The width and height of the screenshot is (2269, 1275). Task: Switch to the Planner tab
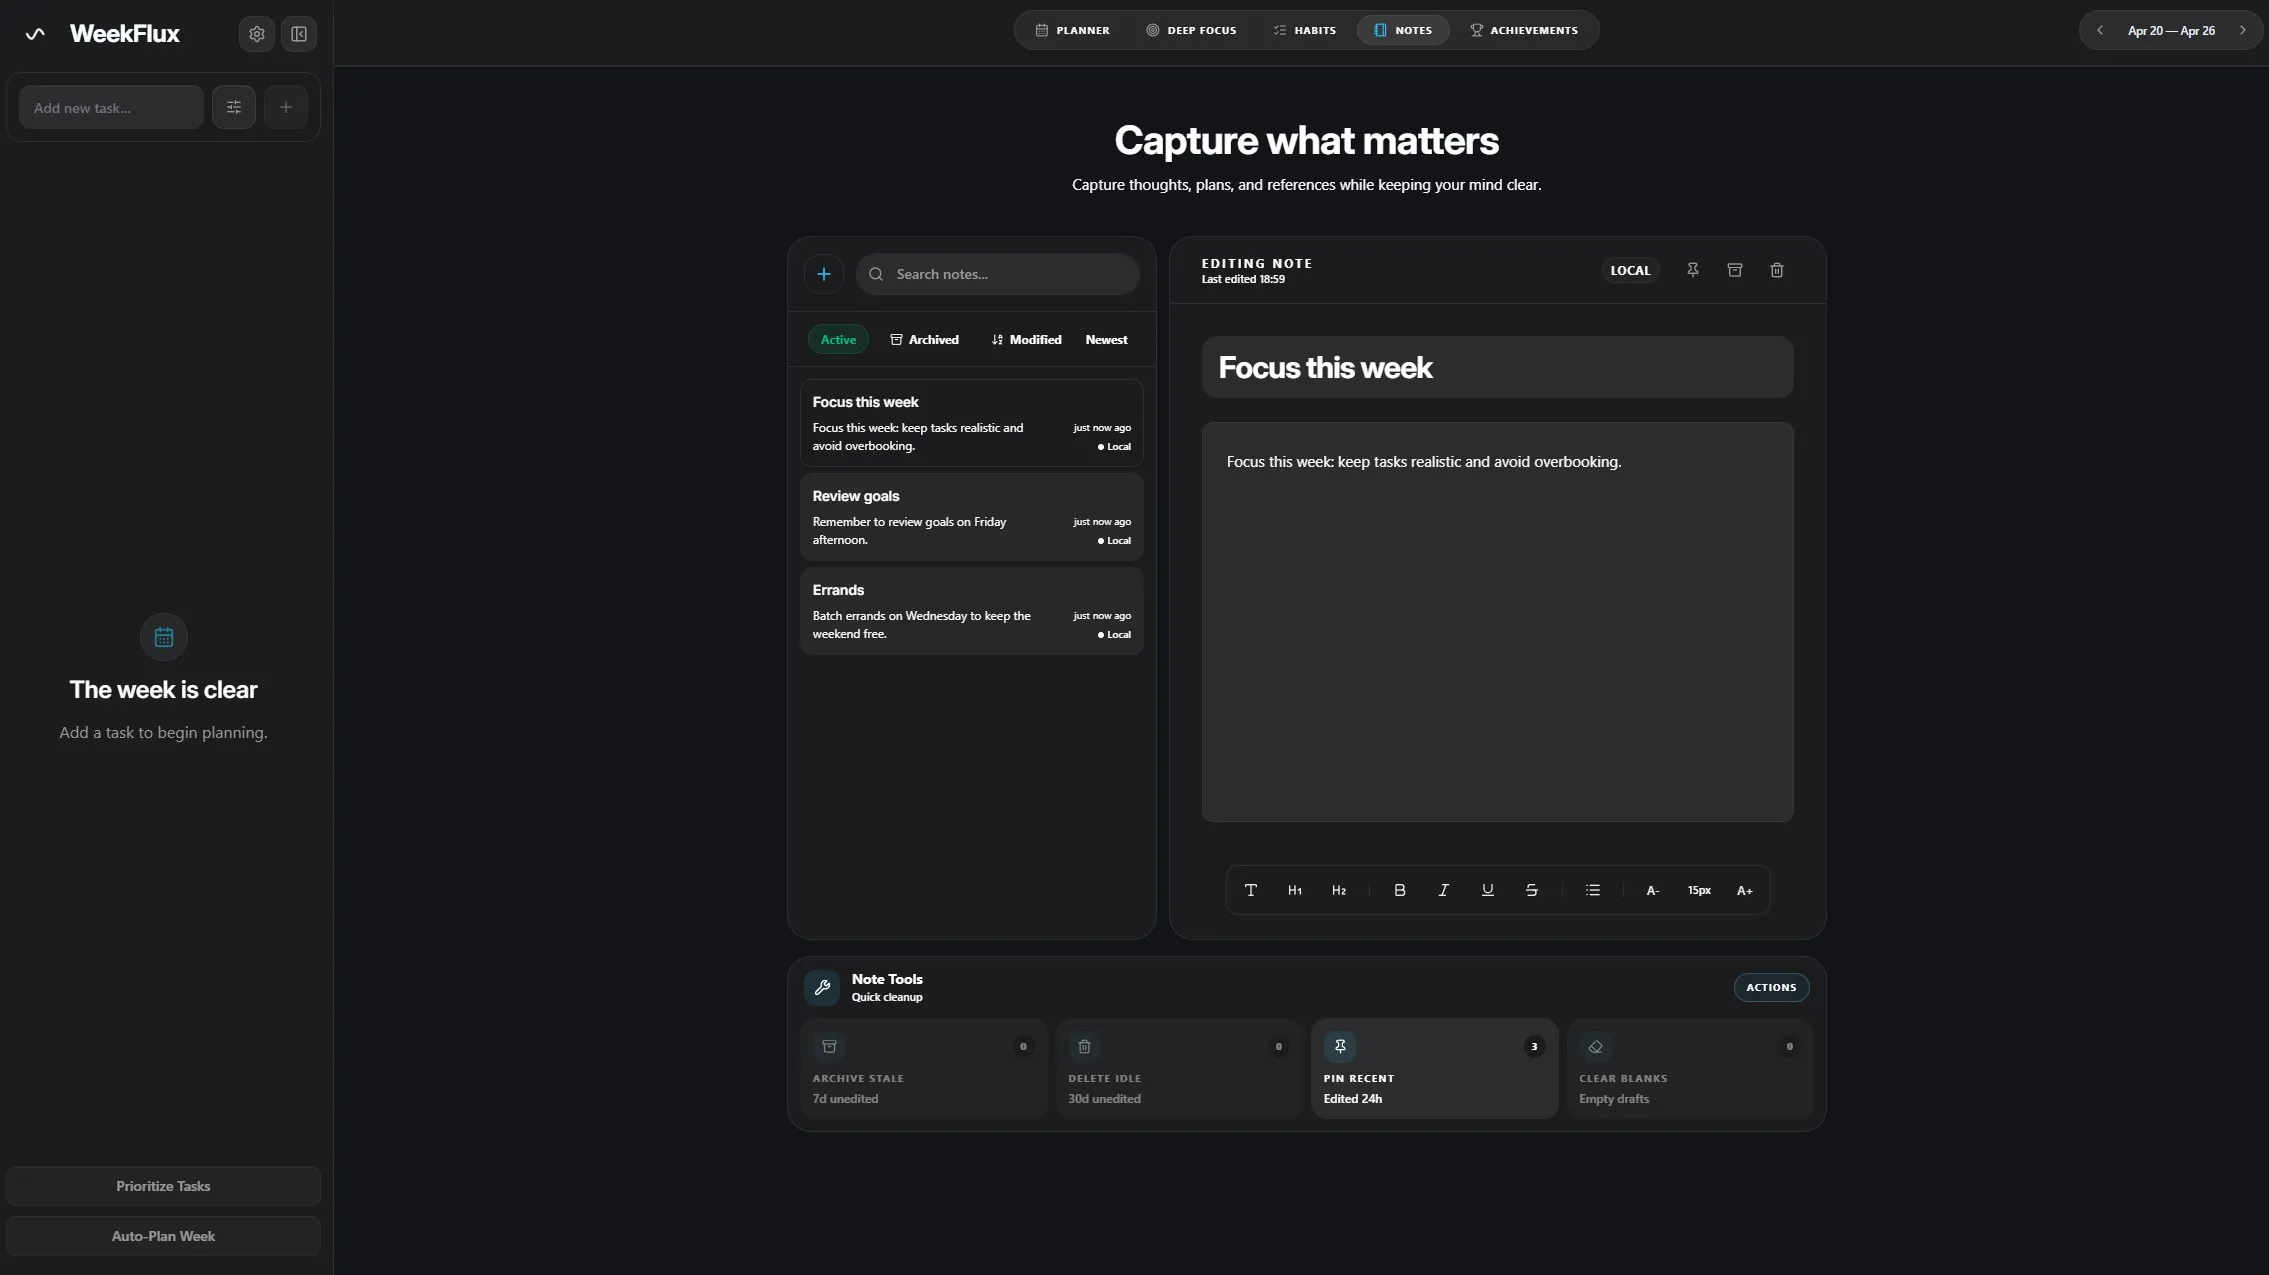[1073, 30]
